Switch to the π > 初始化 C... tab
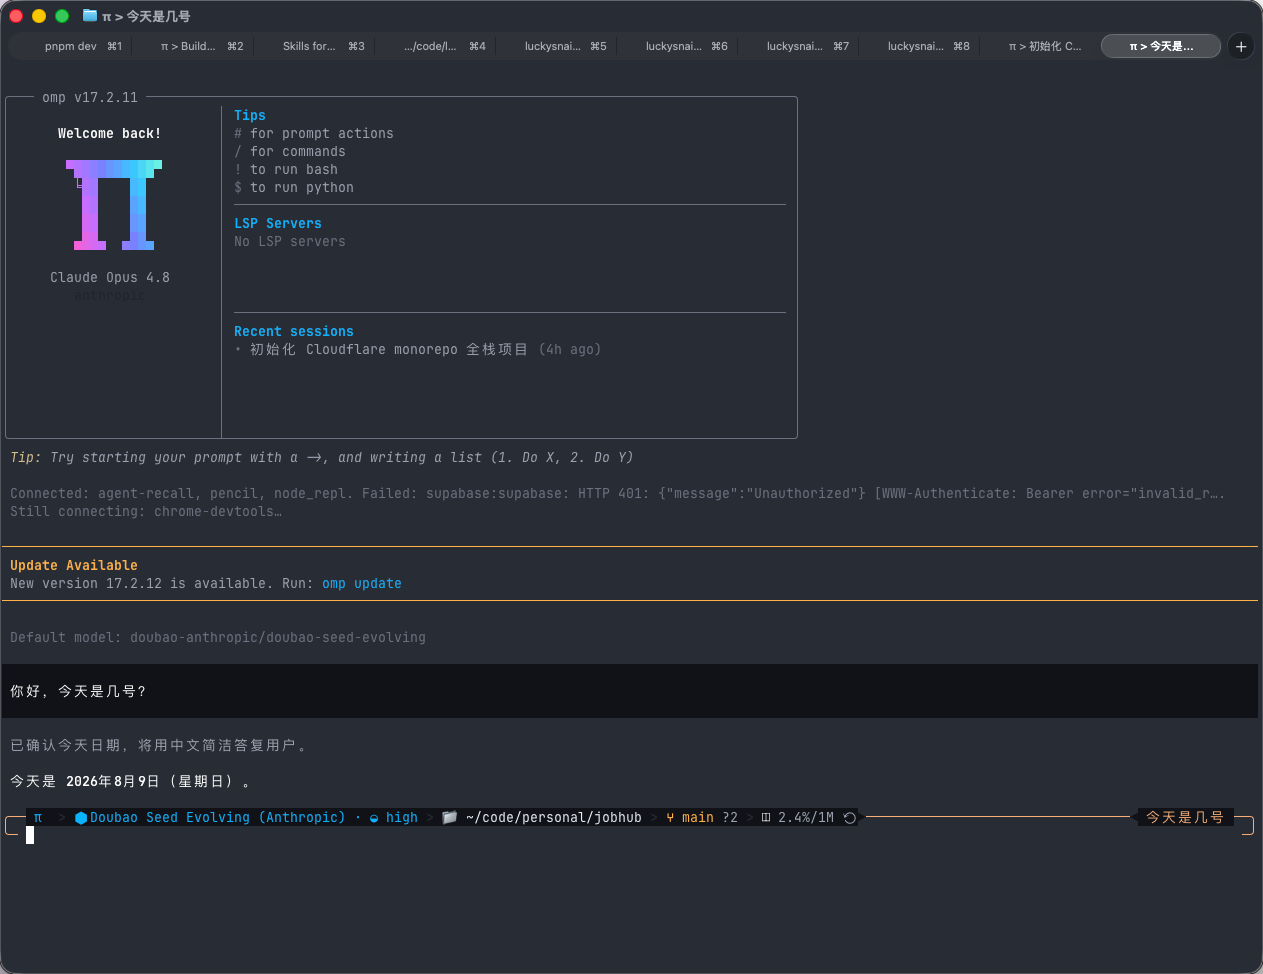Viewport: 1263px width, 974px height. [1040, 46]
